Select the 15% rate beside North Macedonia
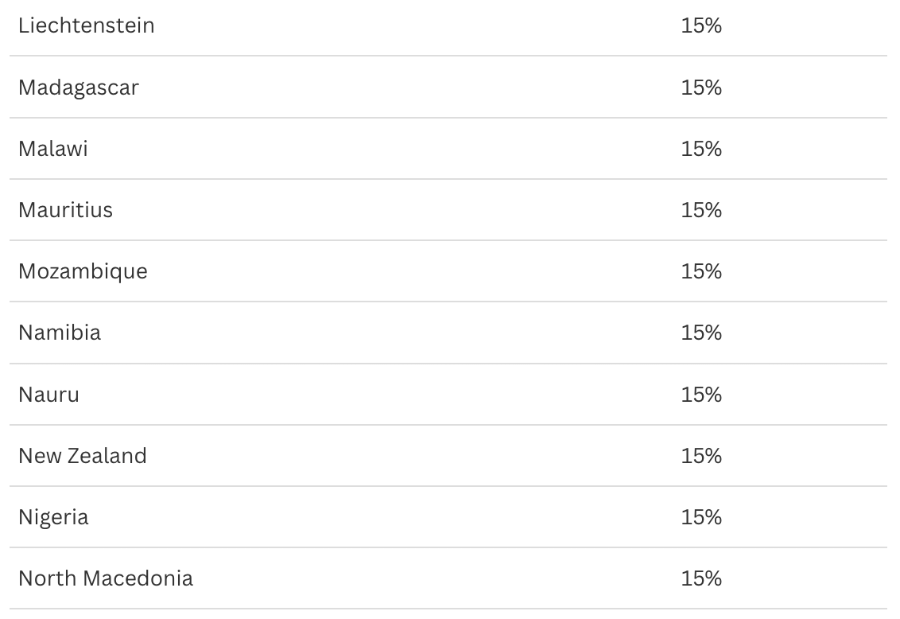 tap(701, 578)
